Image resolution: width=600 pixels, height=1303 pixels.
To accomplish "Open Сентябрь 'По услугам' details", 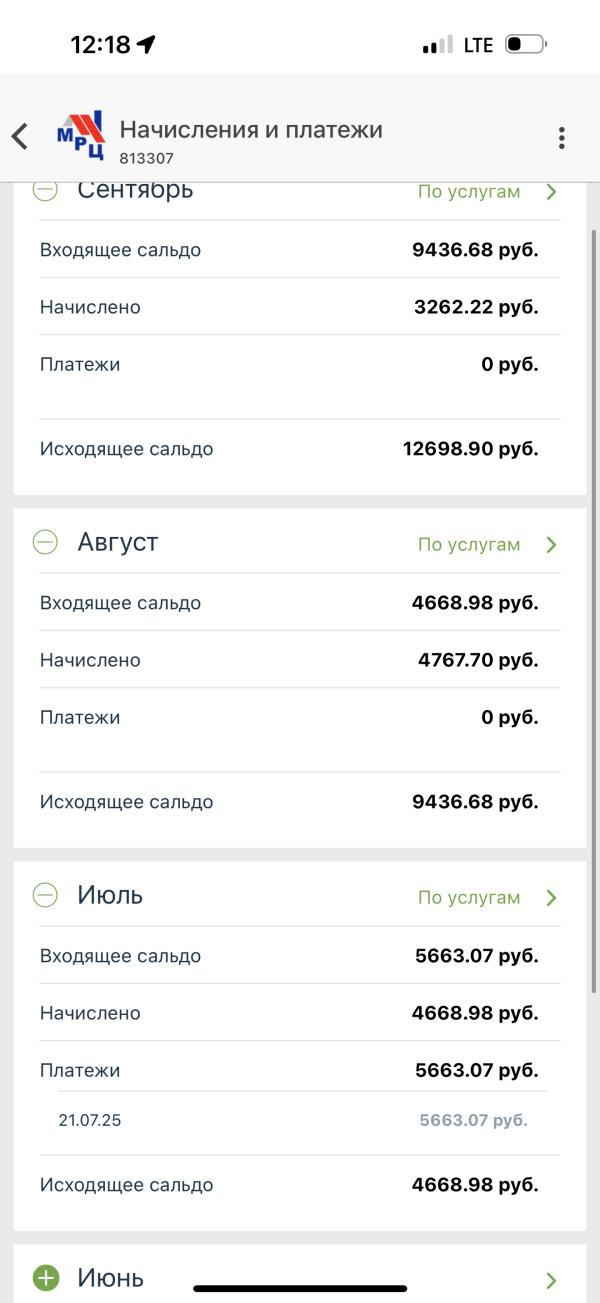I will (469, 192).
